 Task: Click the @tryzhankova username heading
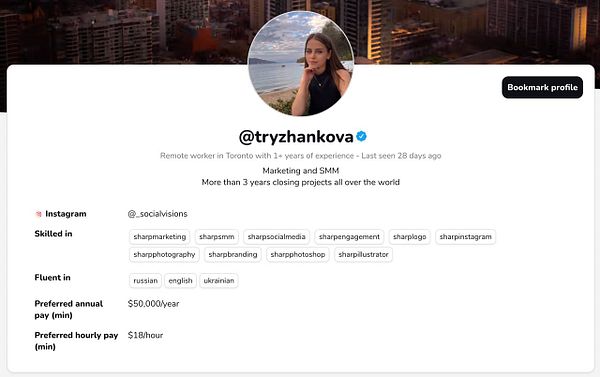(x=296, y=137)
